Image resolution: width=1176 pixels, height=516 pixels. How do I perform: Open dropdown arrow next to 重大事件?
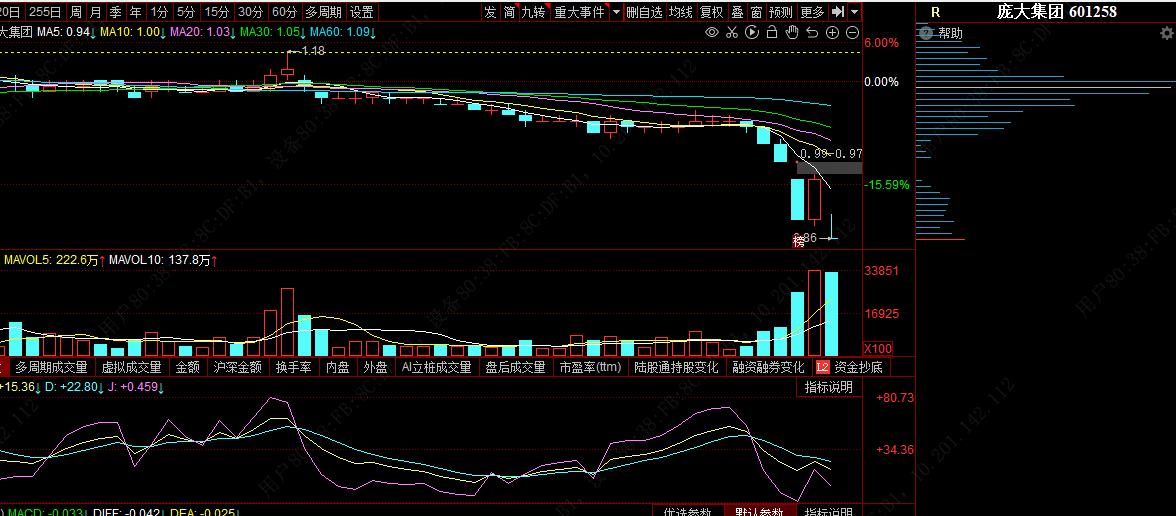616,12
